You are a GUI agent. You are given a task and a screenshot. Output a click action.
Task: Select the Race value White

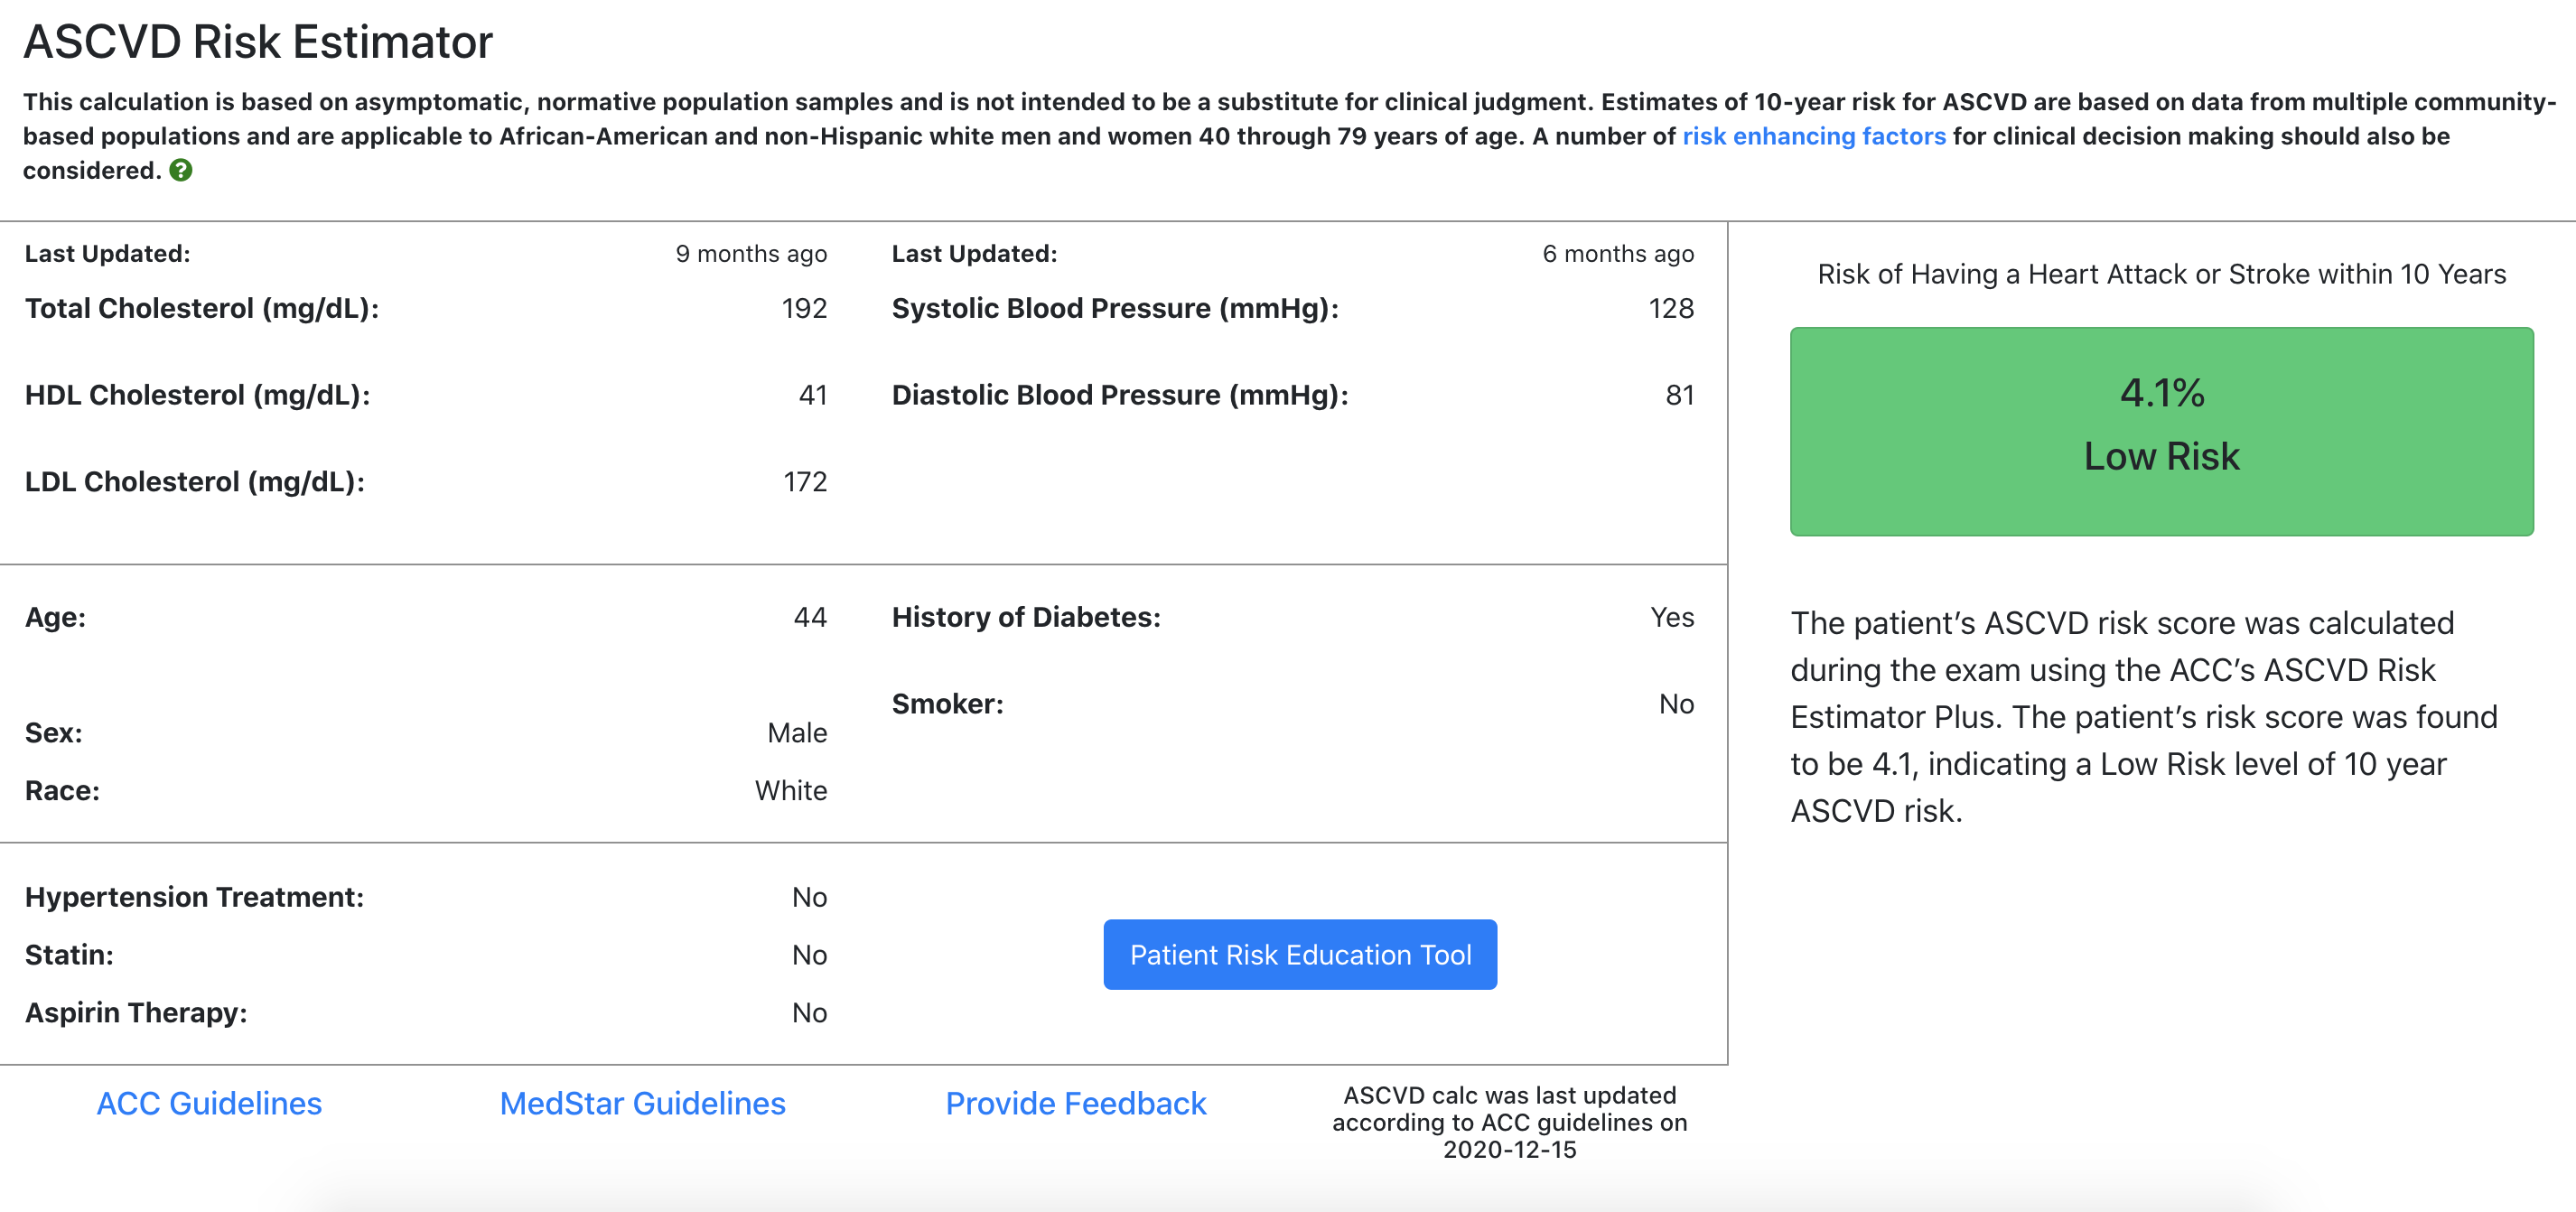(x=790, y=791)
